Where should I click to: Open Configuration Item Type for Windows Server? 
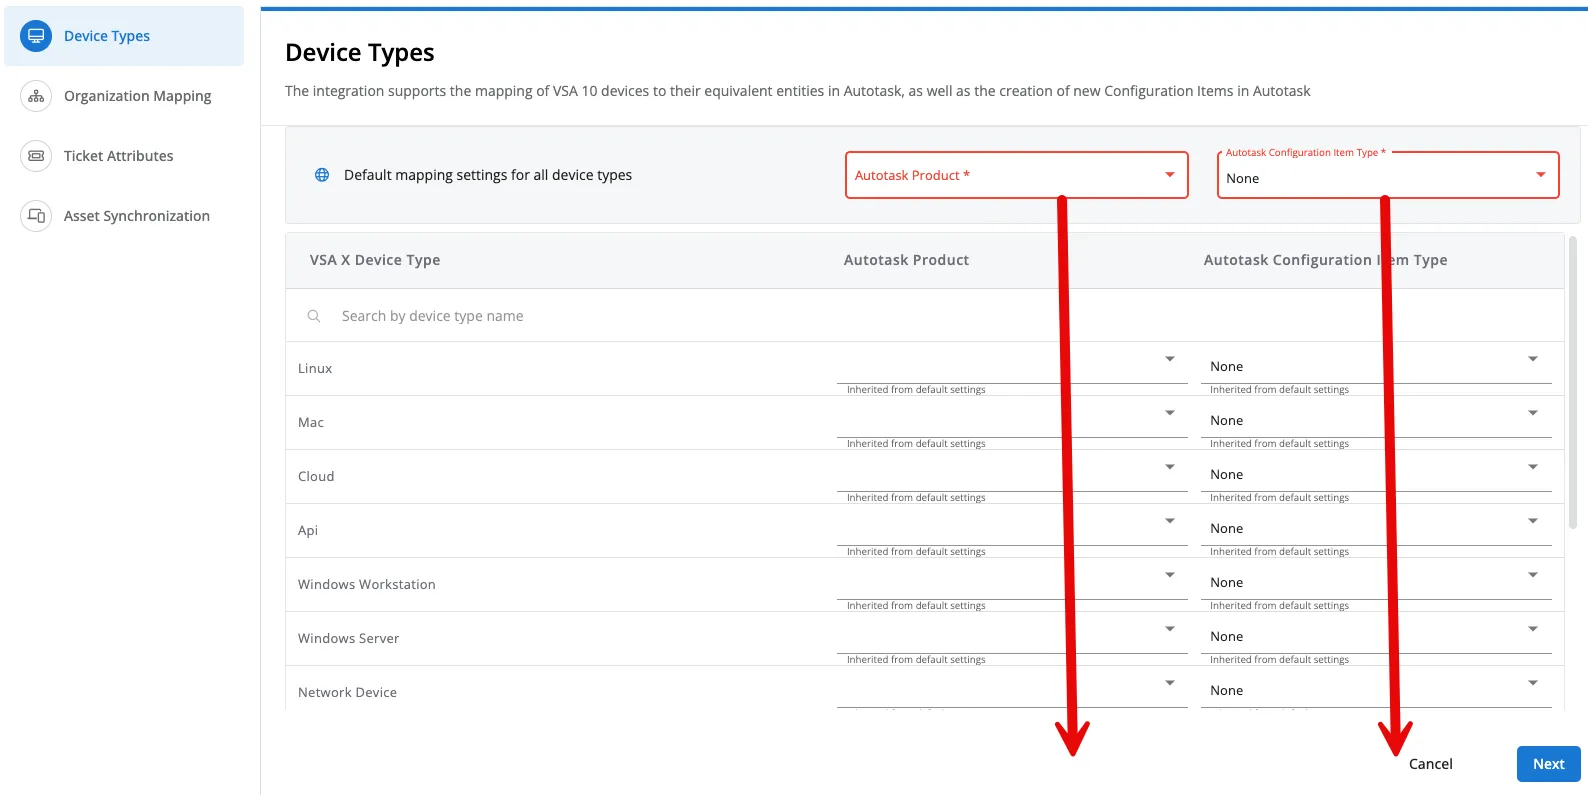(x=1375, y=636)
